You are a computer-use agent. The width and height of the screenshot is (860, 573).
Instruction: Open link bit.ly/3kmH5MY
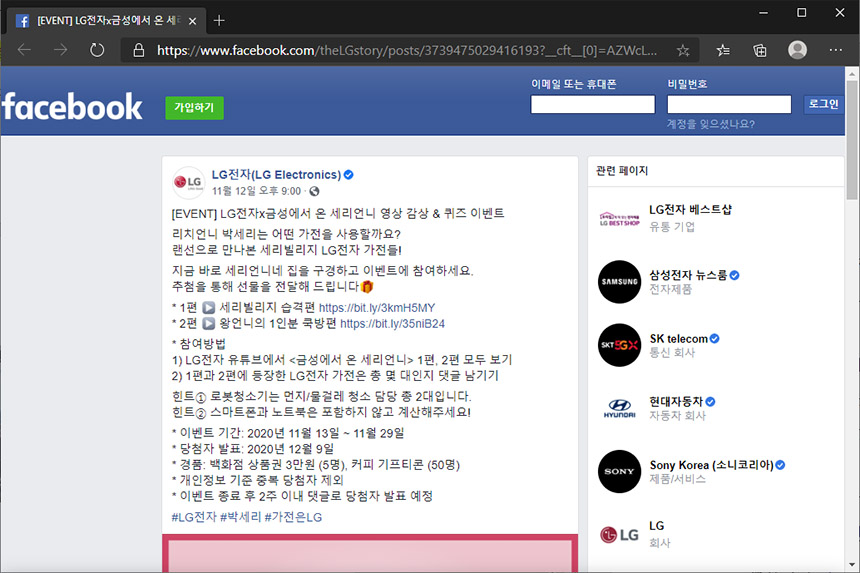377,308
